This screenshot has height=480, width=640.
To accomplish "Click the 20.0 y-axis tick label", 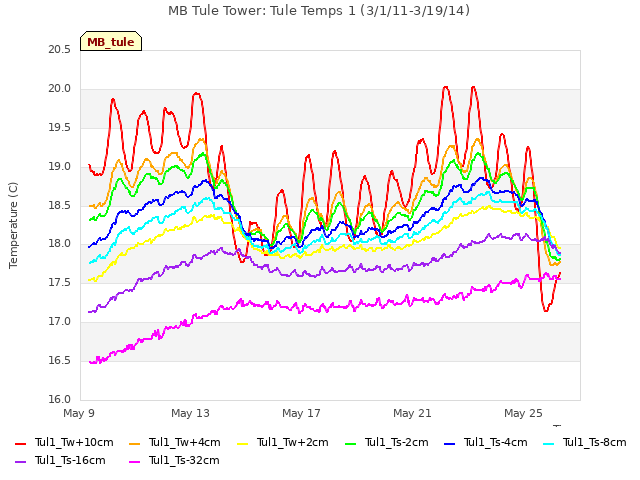I will (60, 89).
